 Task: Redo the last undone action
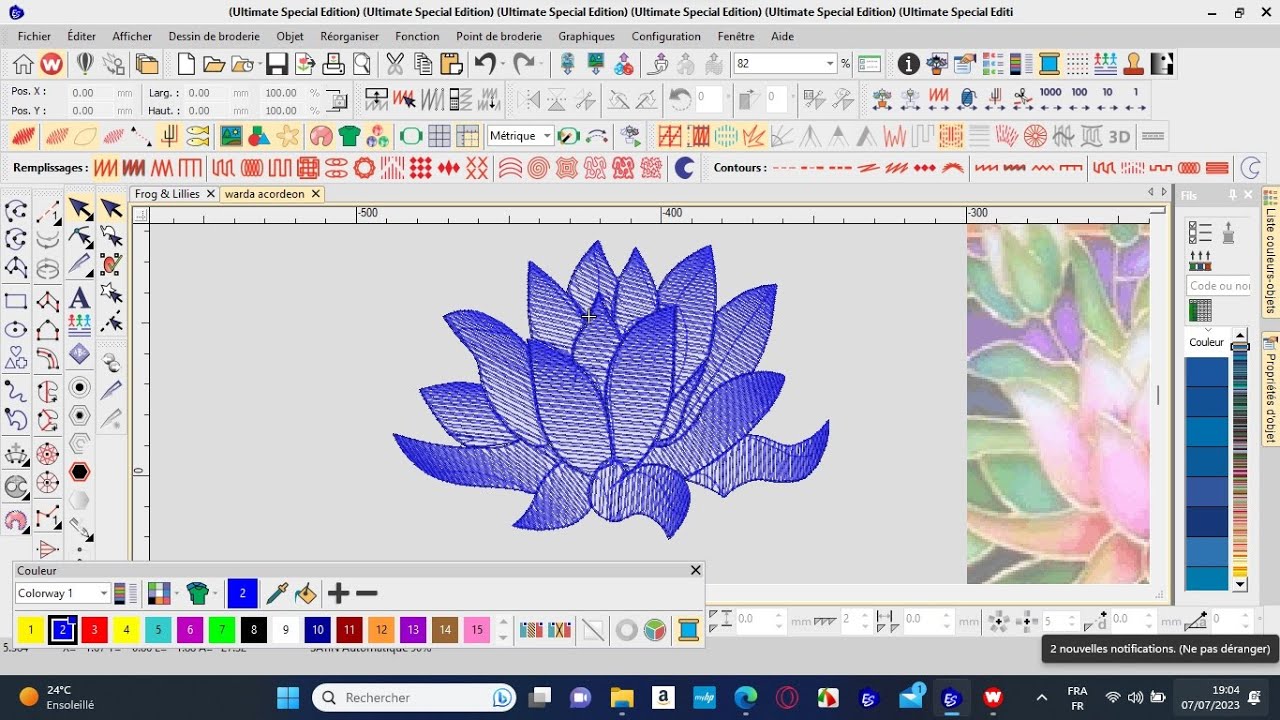[x=523, y=65]
